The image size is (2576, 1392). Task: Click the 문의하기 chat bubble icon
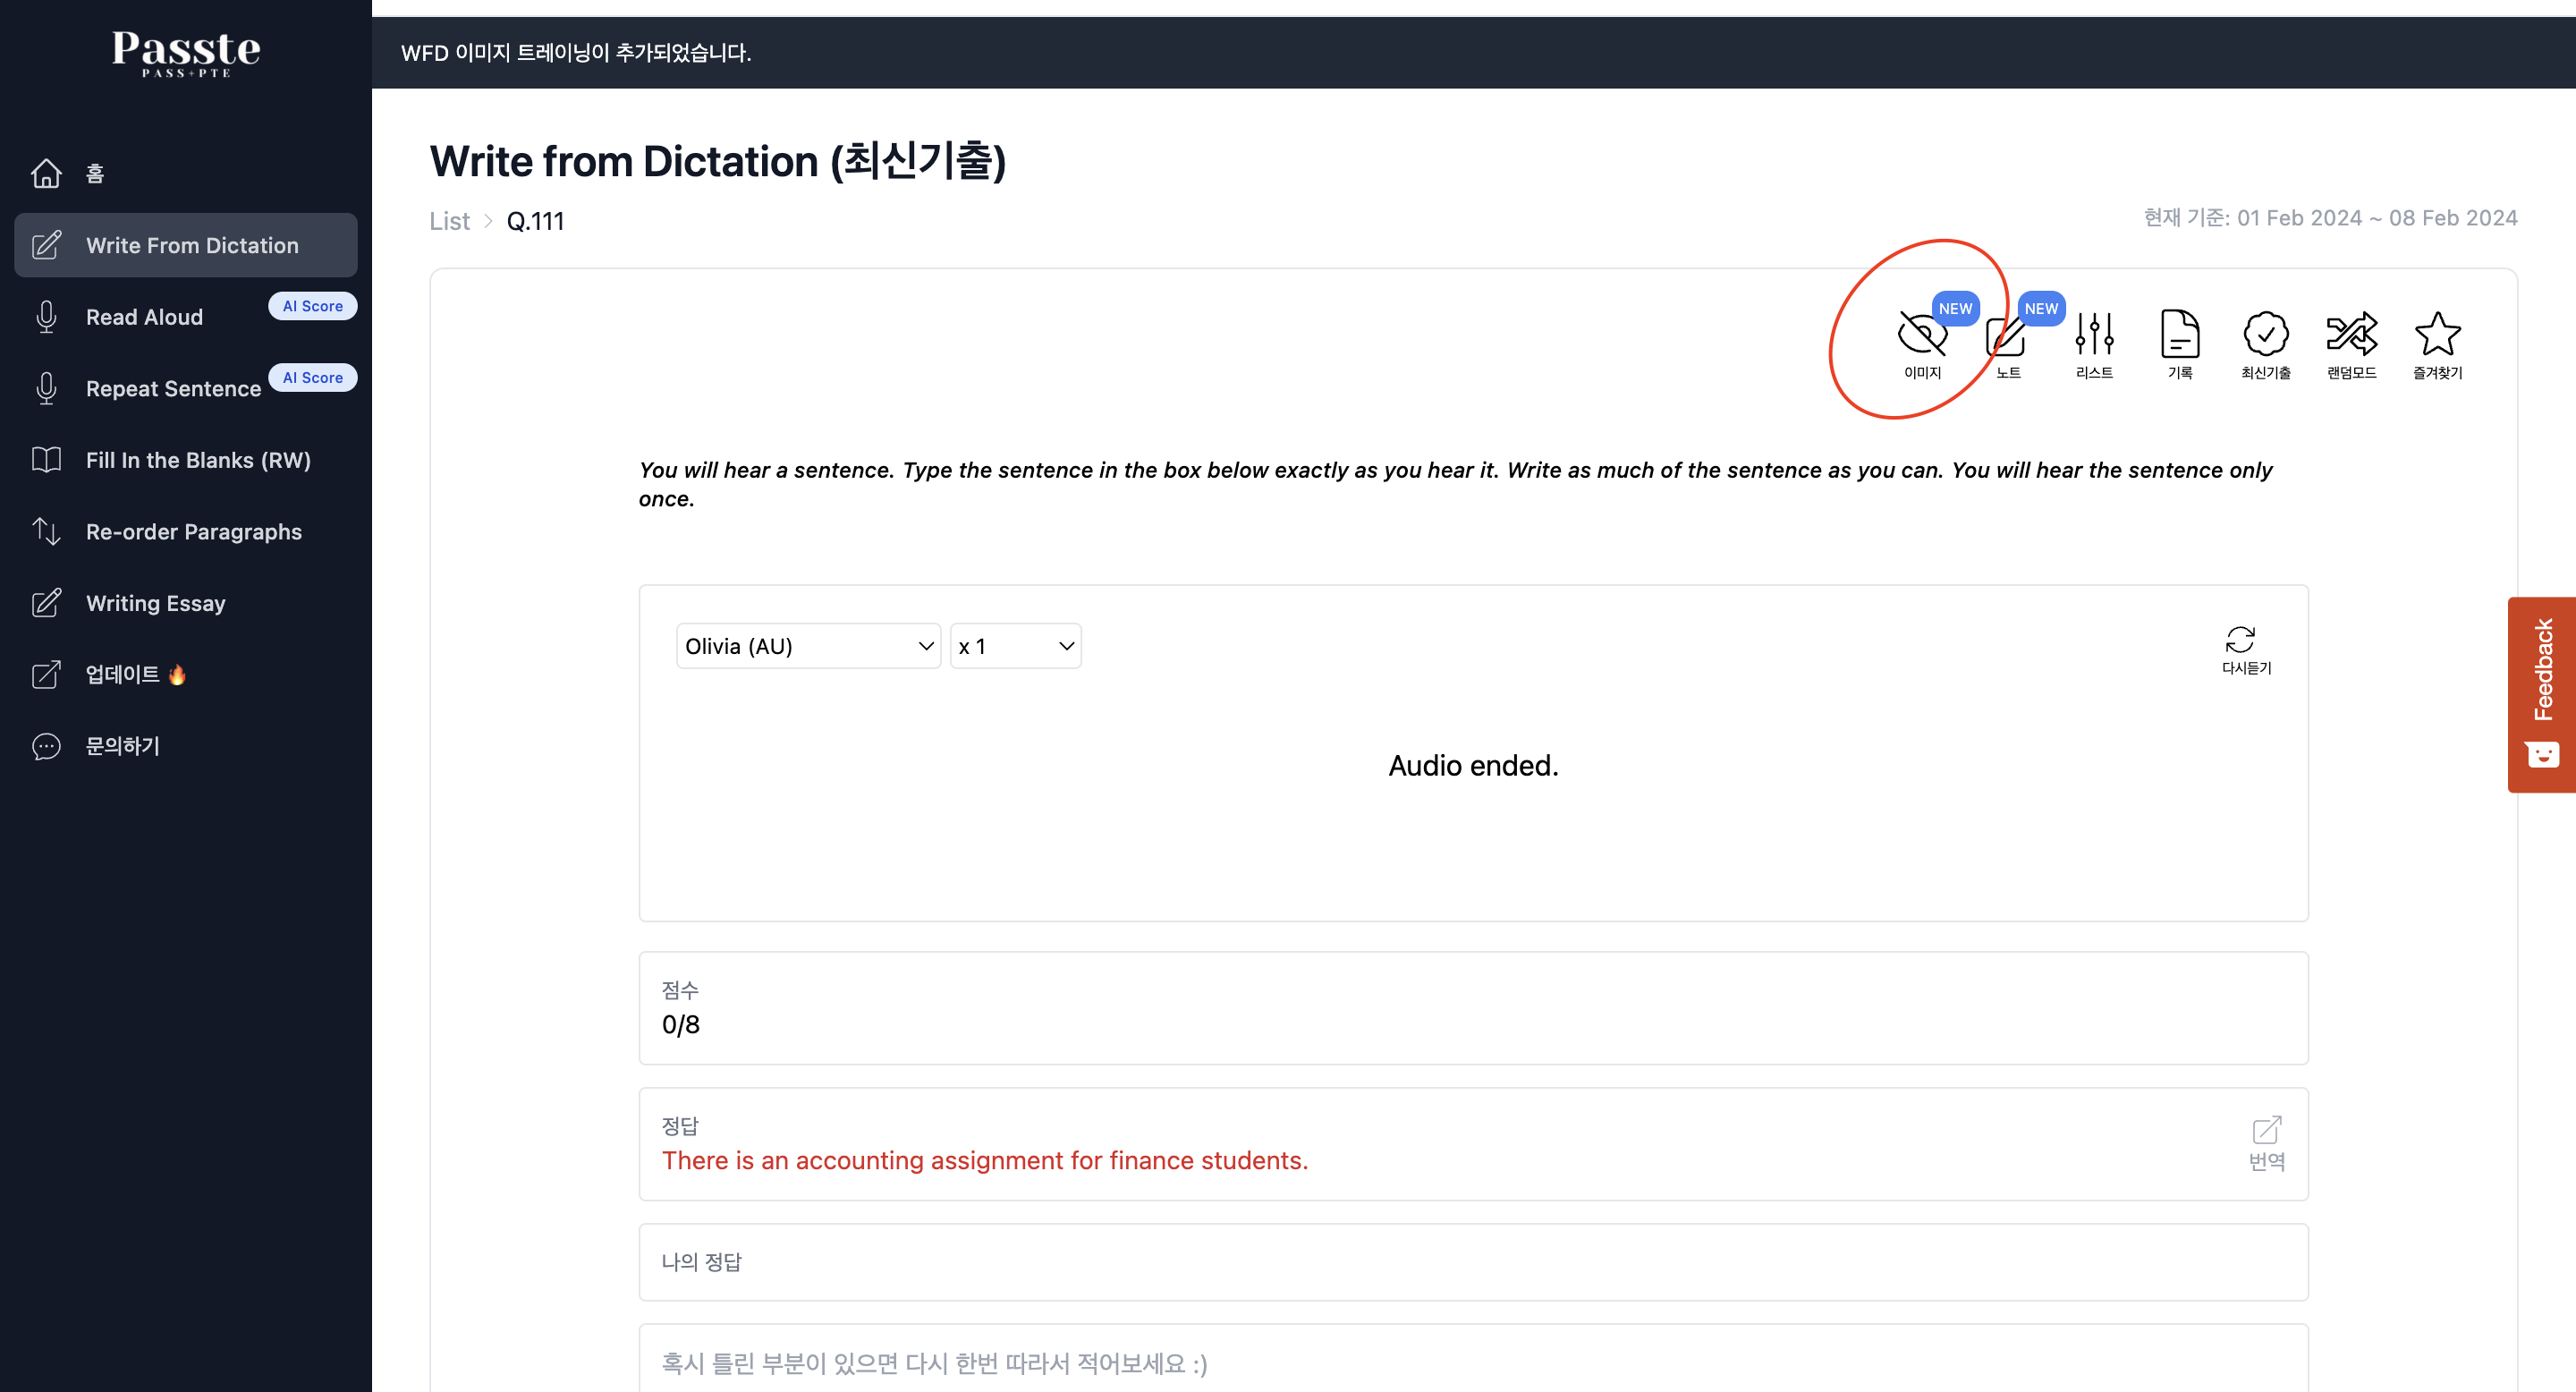click(46, 746)
